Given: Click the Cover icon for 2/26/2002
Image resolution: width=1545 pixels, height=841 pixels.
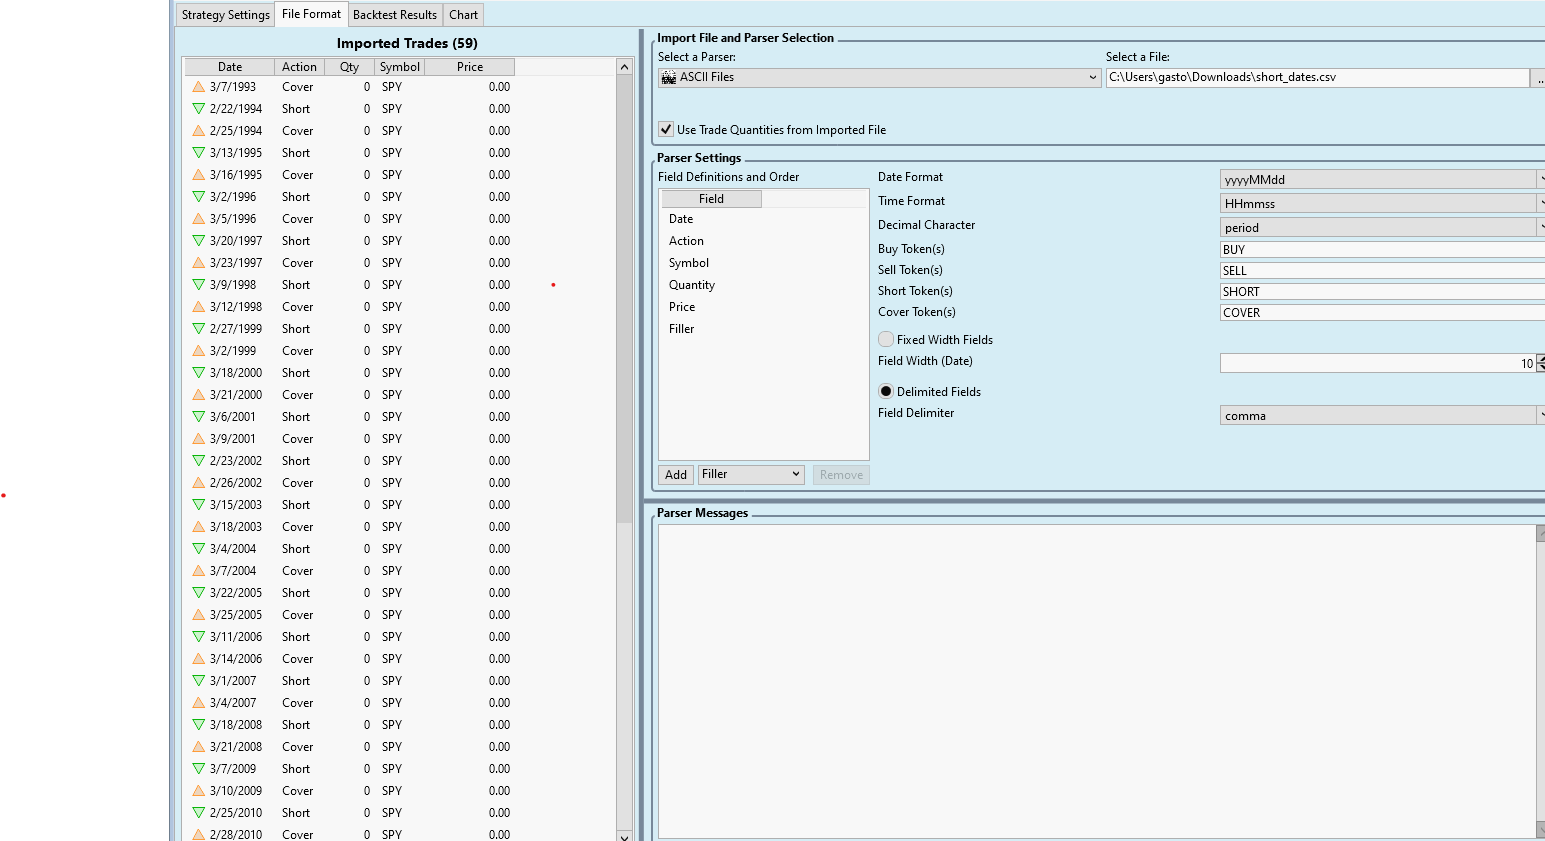Looking at the screenshot, I should point(199,483).
